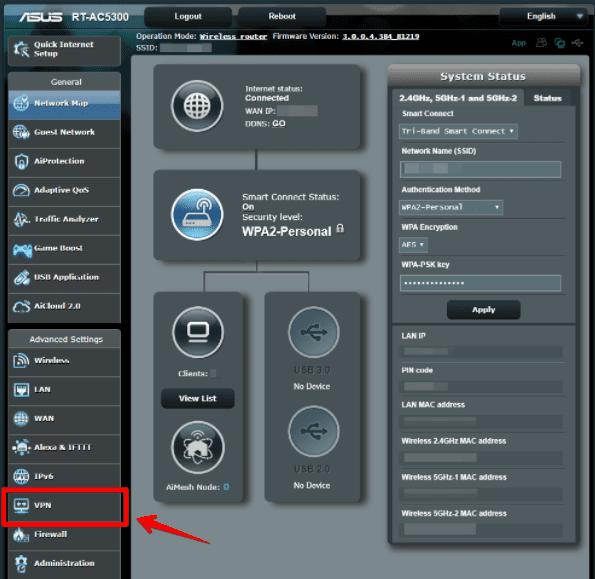Click the Reboot button
Viewport: 595px width, 579px height.
tap(282, 16)
